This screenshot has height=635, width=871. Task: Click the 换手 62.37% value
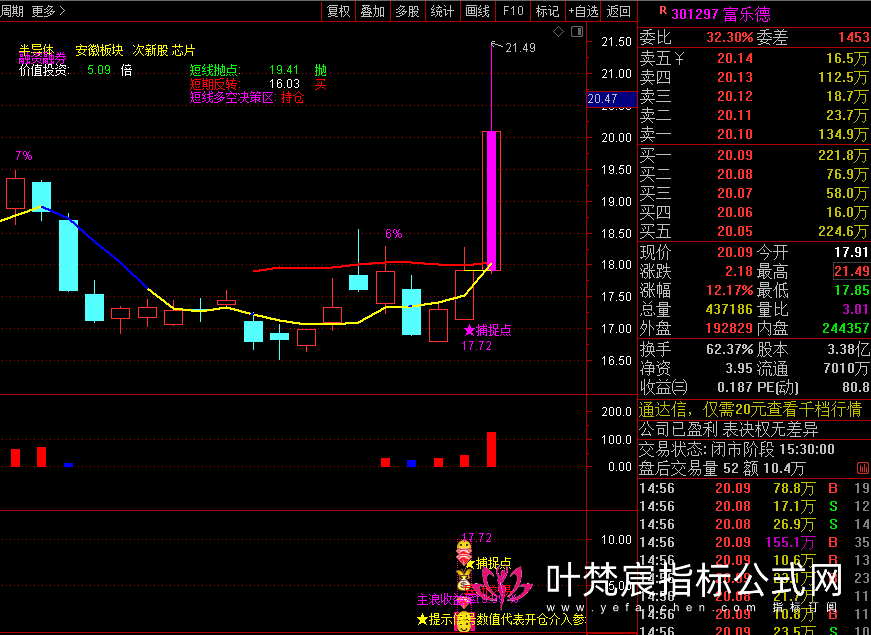(x=729, y=349)
